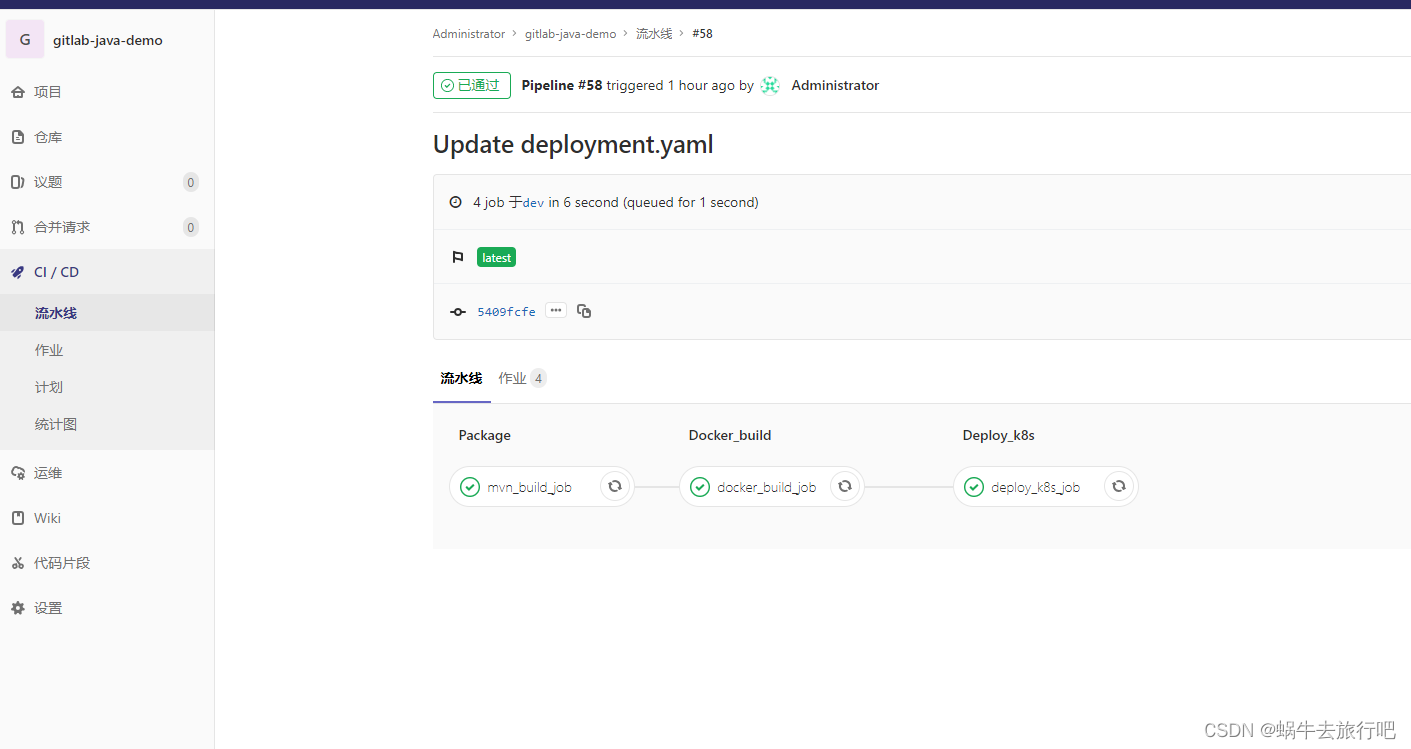
Task: Open the dev branch link
Action: coord(533,202)
